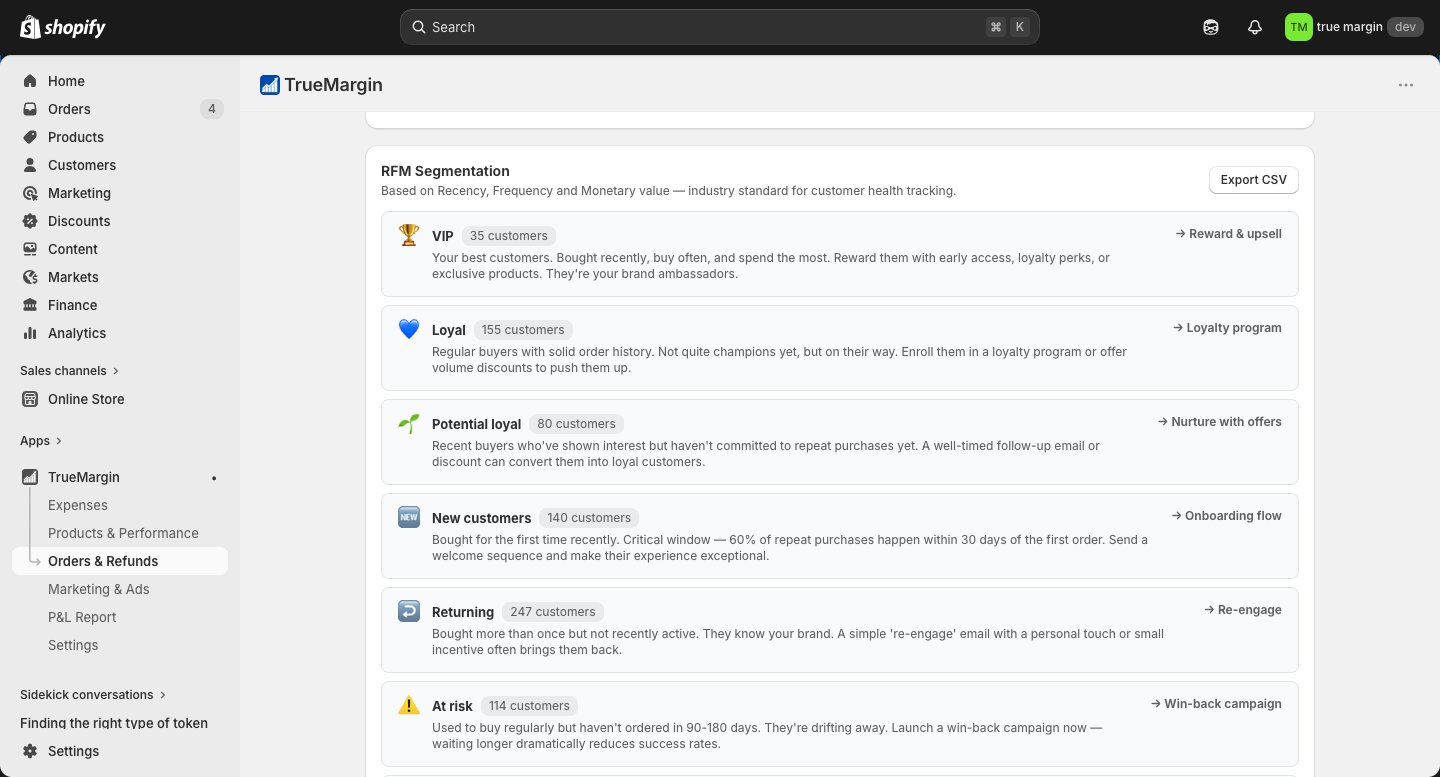Click the 35 customers badge

click(509, 236)
